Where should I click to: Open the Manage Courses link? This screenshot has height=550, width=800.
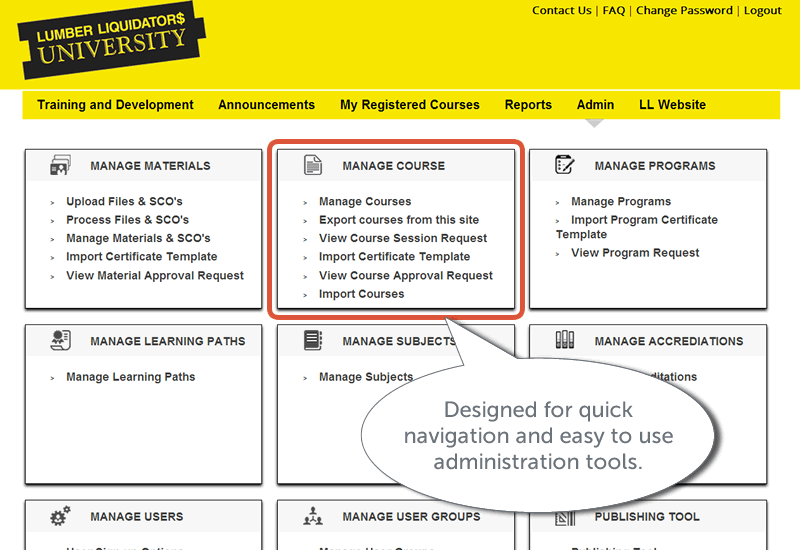pos(365,201)
